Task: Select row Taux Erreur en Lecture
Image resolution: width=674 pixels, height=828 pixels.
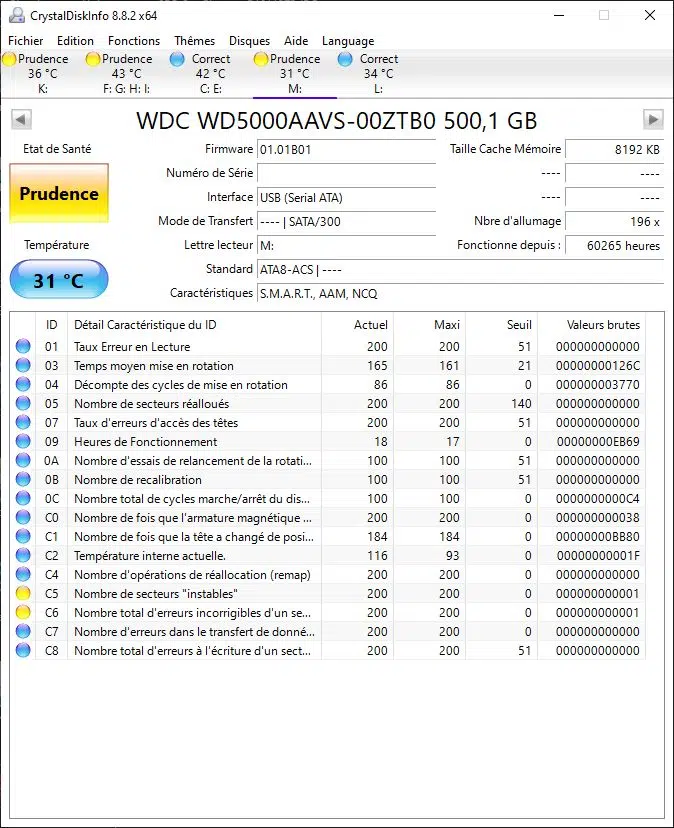Action: click(328, 346)
